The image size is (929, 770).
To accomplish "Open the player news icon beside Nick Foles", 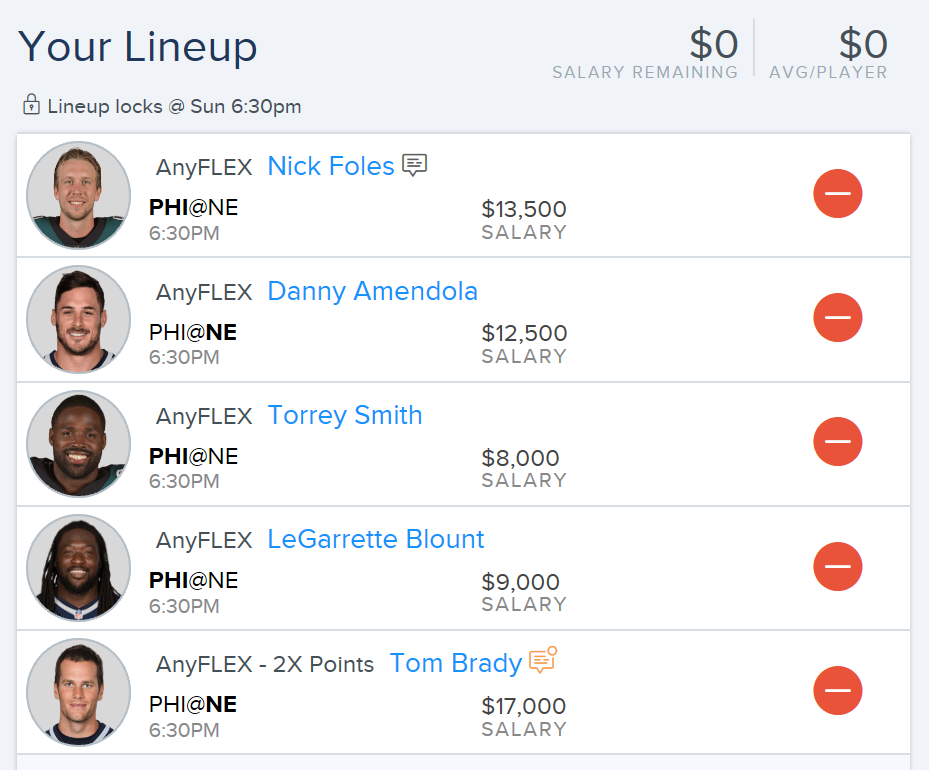I will pos(414,165).
